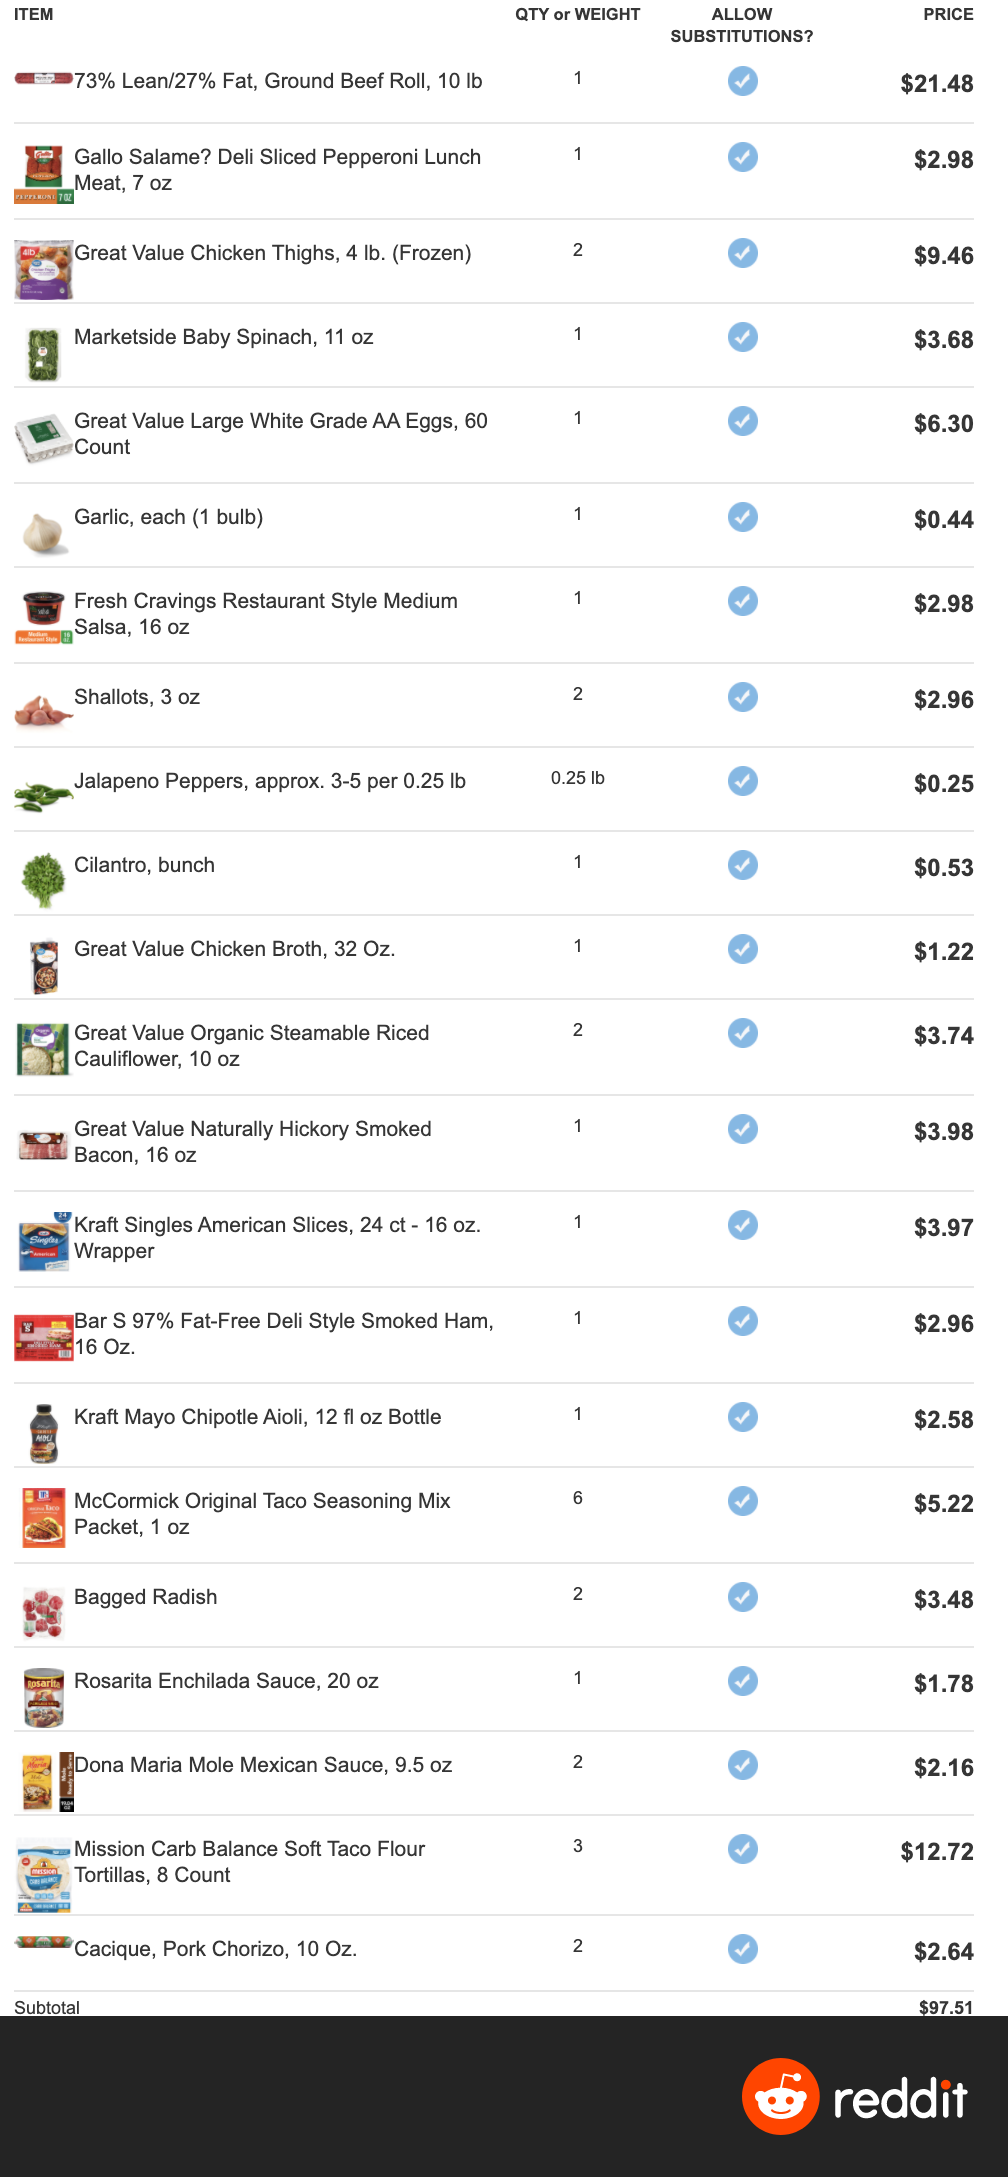
Task: Click the QTY or WEIGHT column header
Action: coord(577,14)
